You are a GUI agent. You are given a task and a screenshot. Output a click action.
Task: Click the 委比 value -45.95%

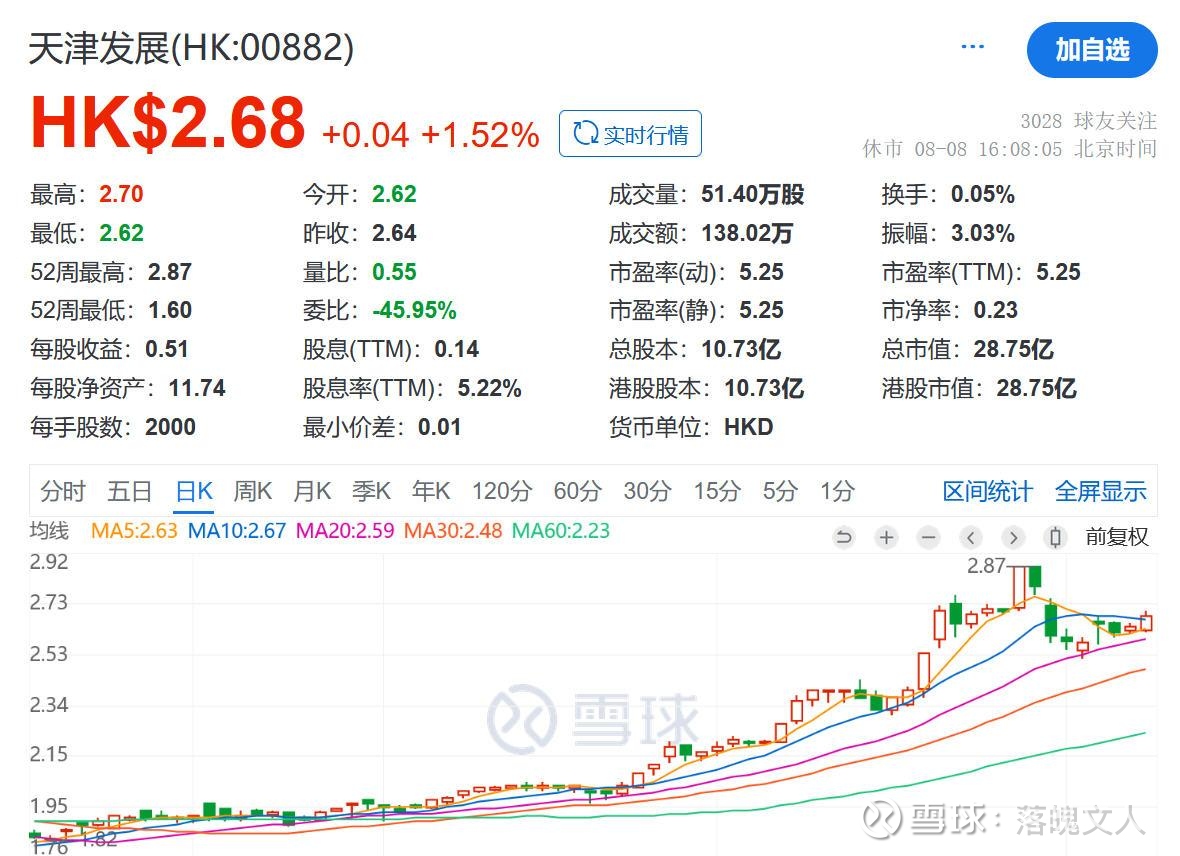tap(414, 310)
